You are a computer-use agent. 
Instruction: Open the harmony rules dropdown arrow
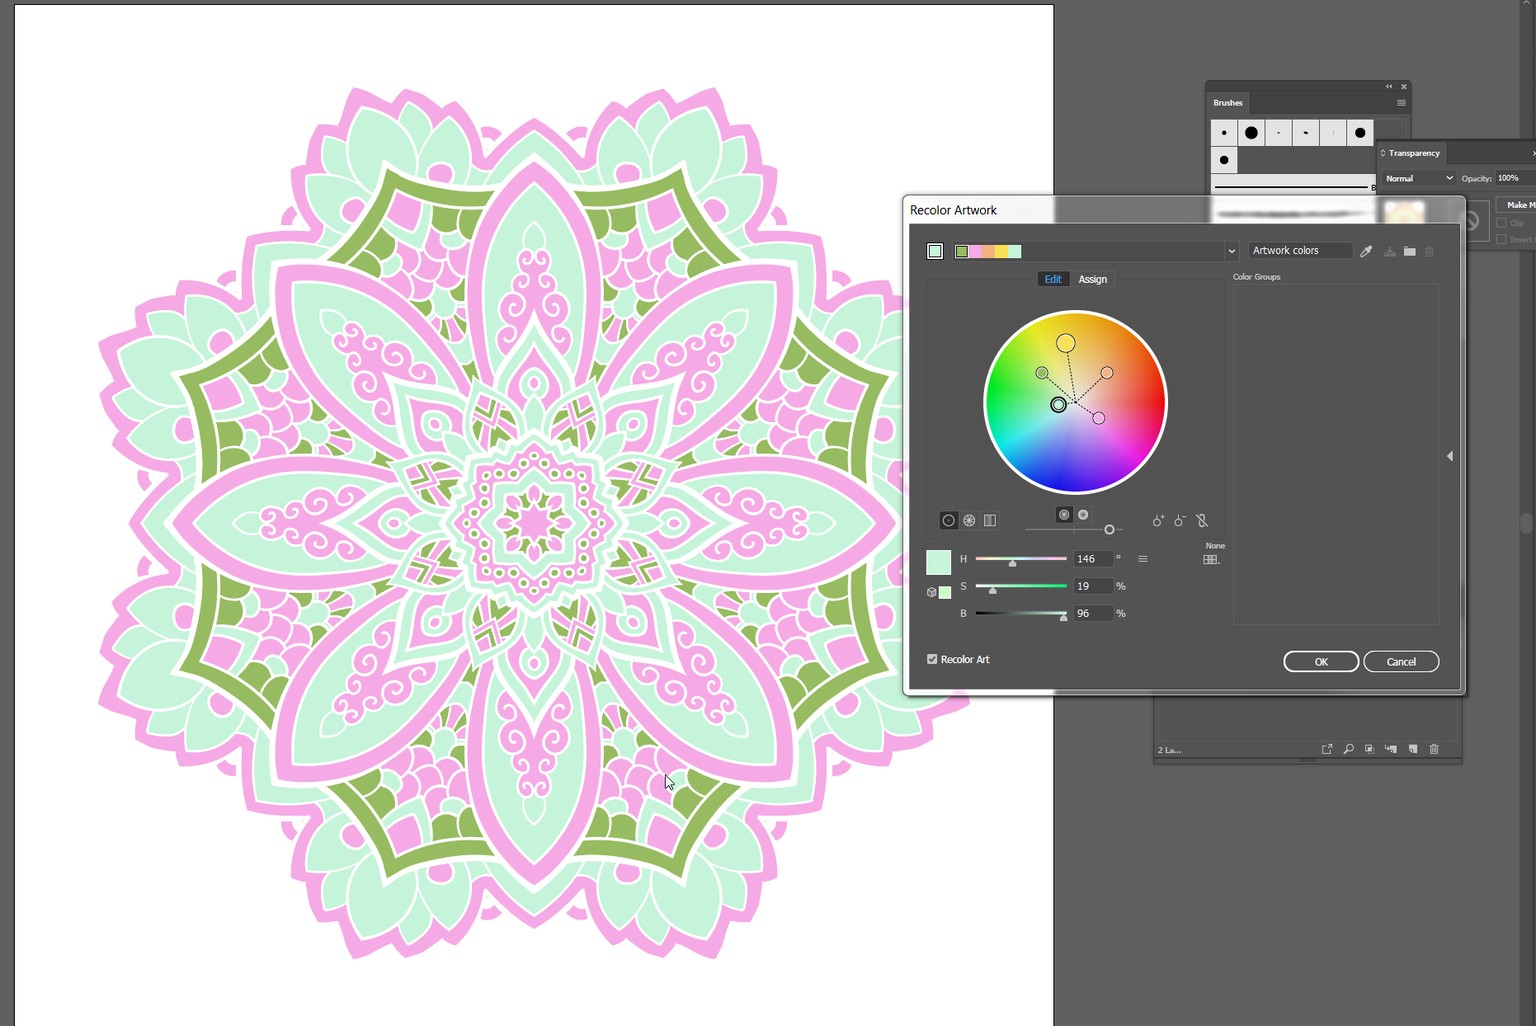(1231, 251)
